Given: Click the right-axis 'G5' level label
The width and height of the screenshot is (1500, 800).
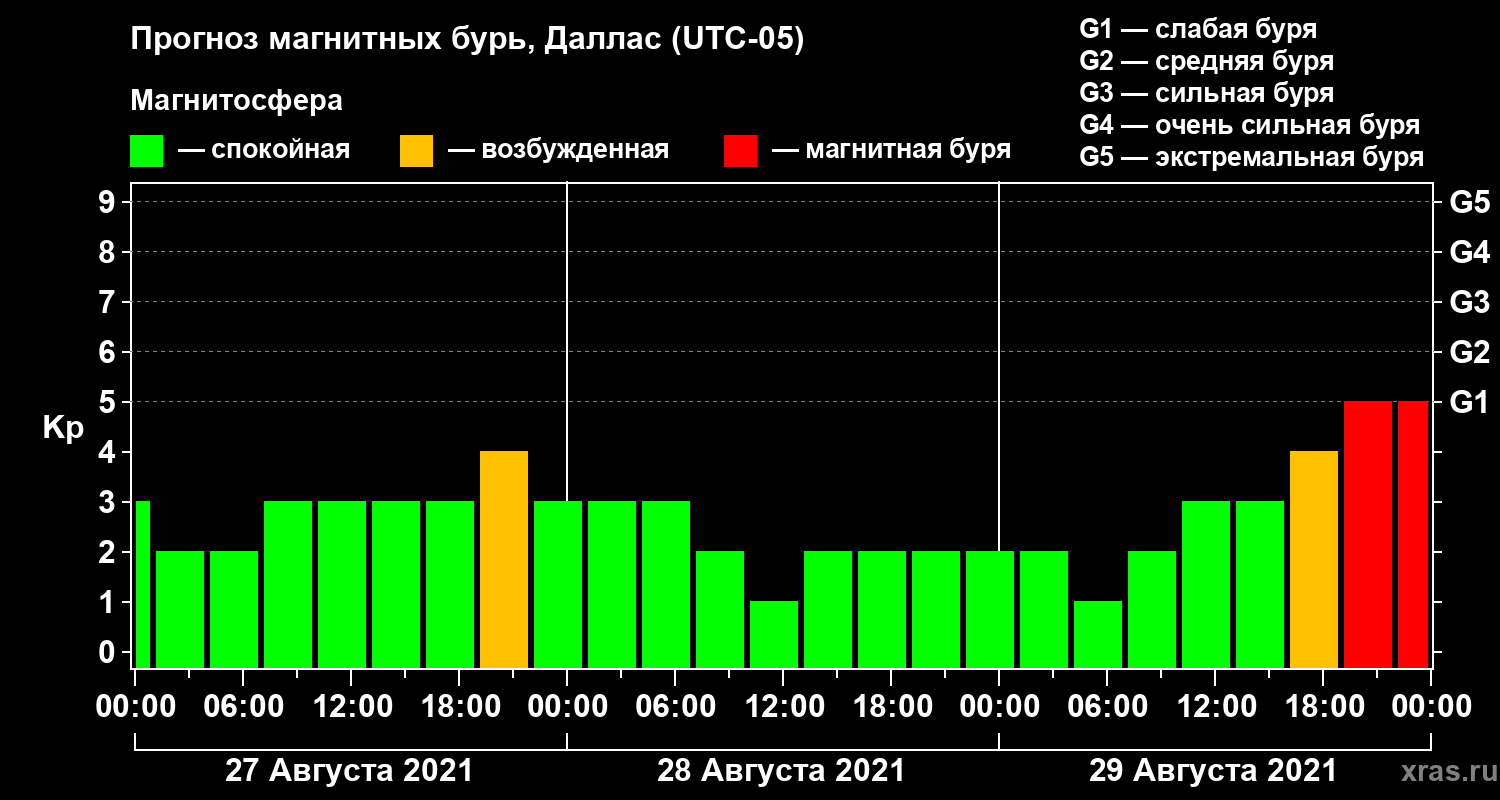Looking at the screenshot, I should (1469, 202).
